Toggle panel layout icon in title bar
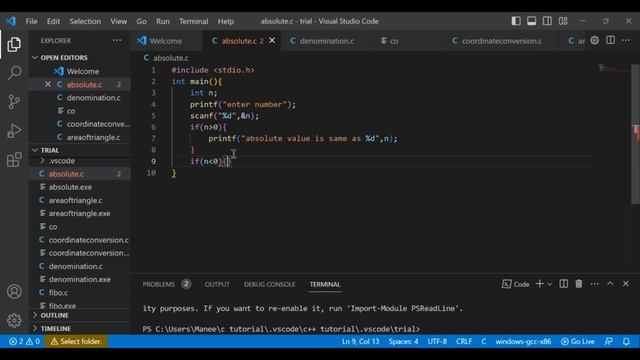The height and width of the screenshot is (360, 640). click(x=531, y=21)
